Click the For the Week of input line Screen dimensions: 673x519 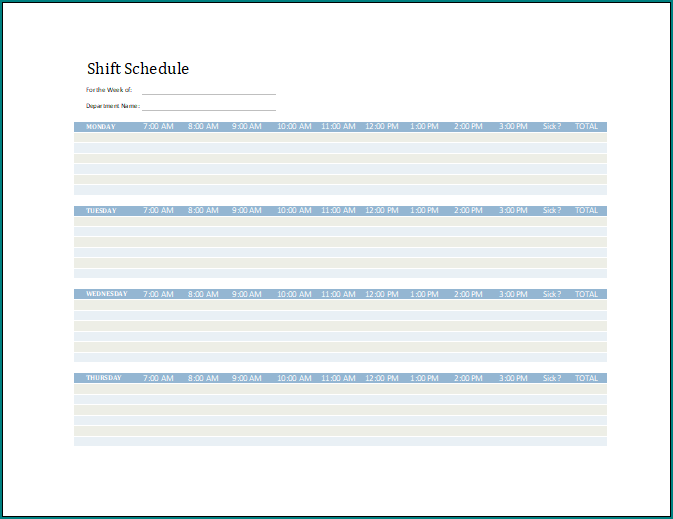point(209,90)
